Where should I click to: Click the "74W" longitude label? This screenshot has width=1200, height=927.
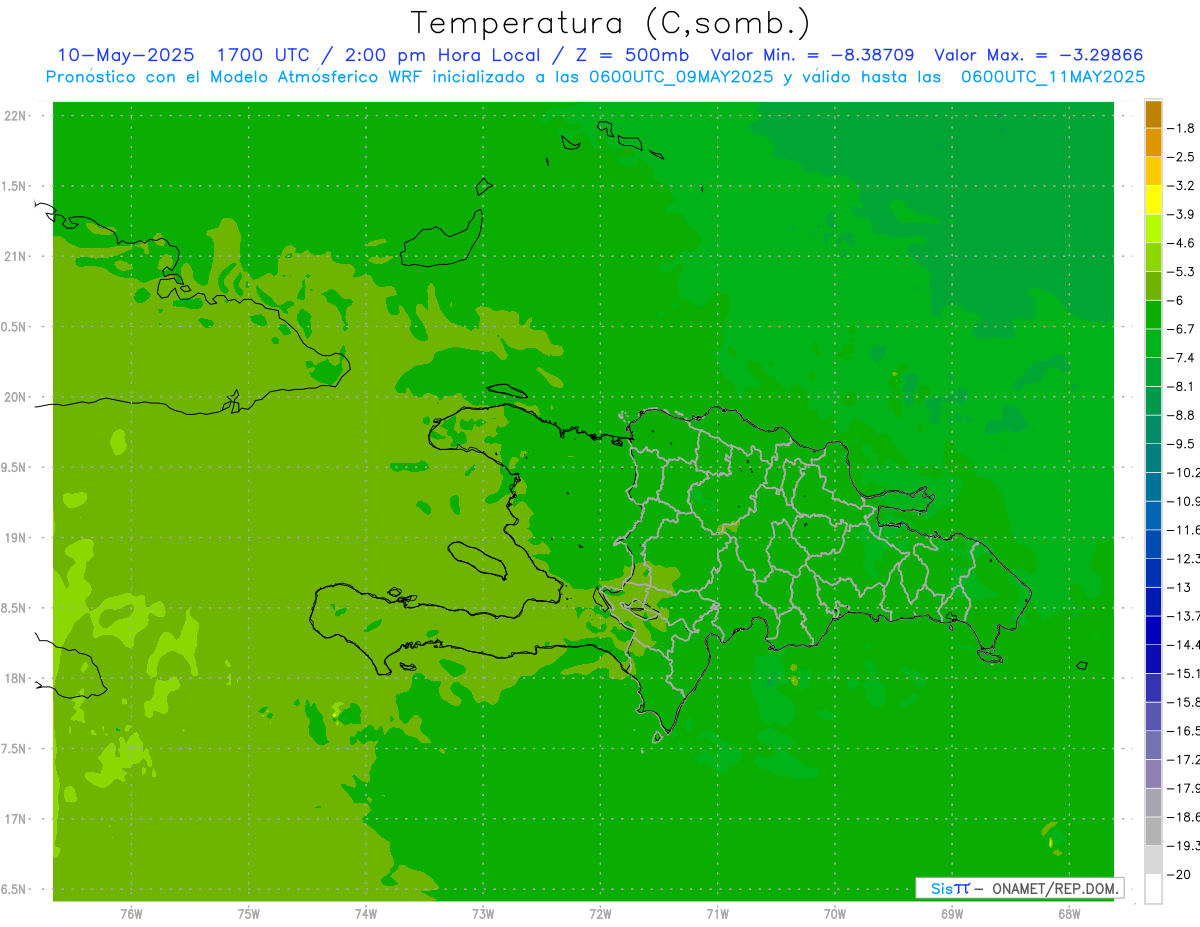click(x=366, y=912)
